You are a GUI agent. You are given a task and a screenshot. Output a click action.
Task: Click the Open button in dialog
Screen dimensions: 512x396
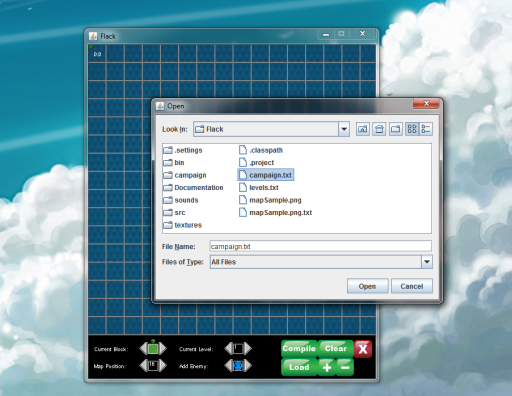pos(367,286)
